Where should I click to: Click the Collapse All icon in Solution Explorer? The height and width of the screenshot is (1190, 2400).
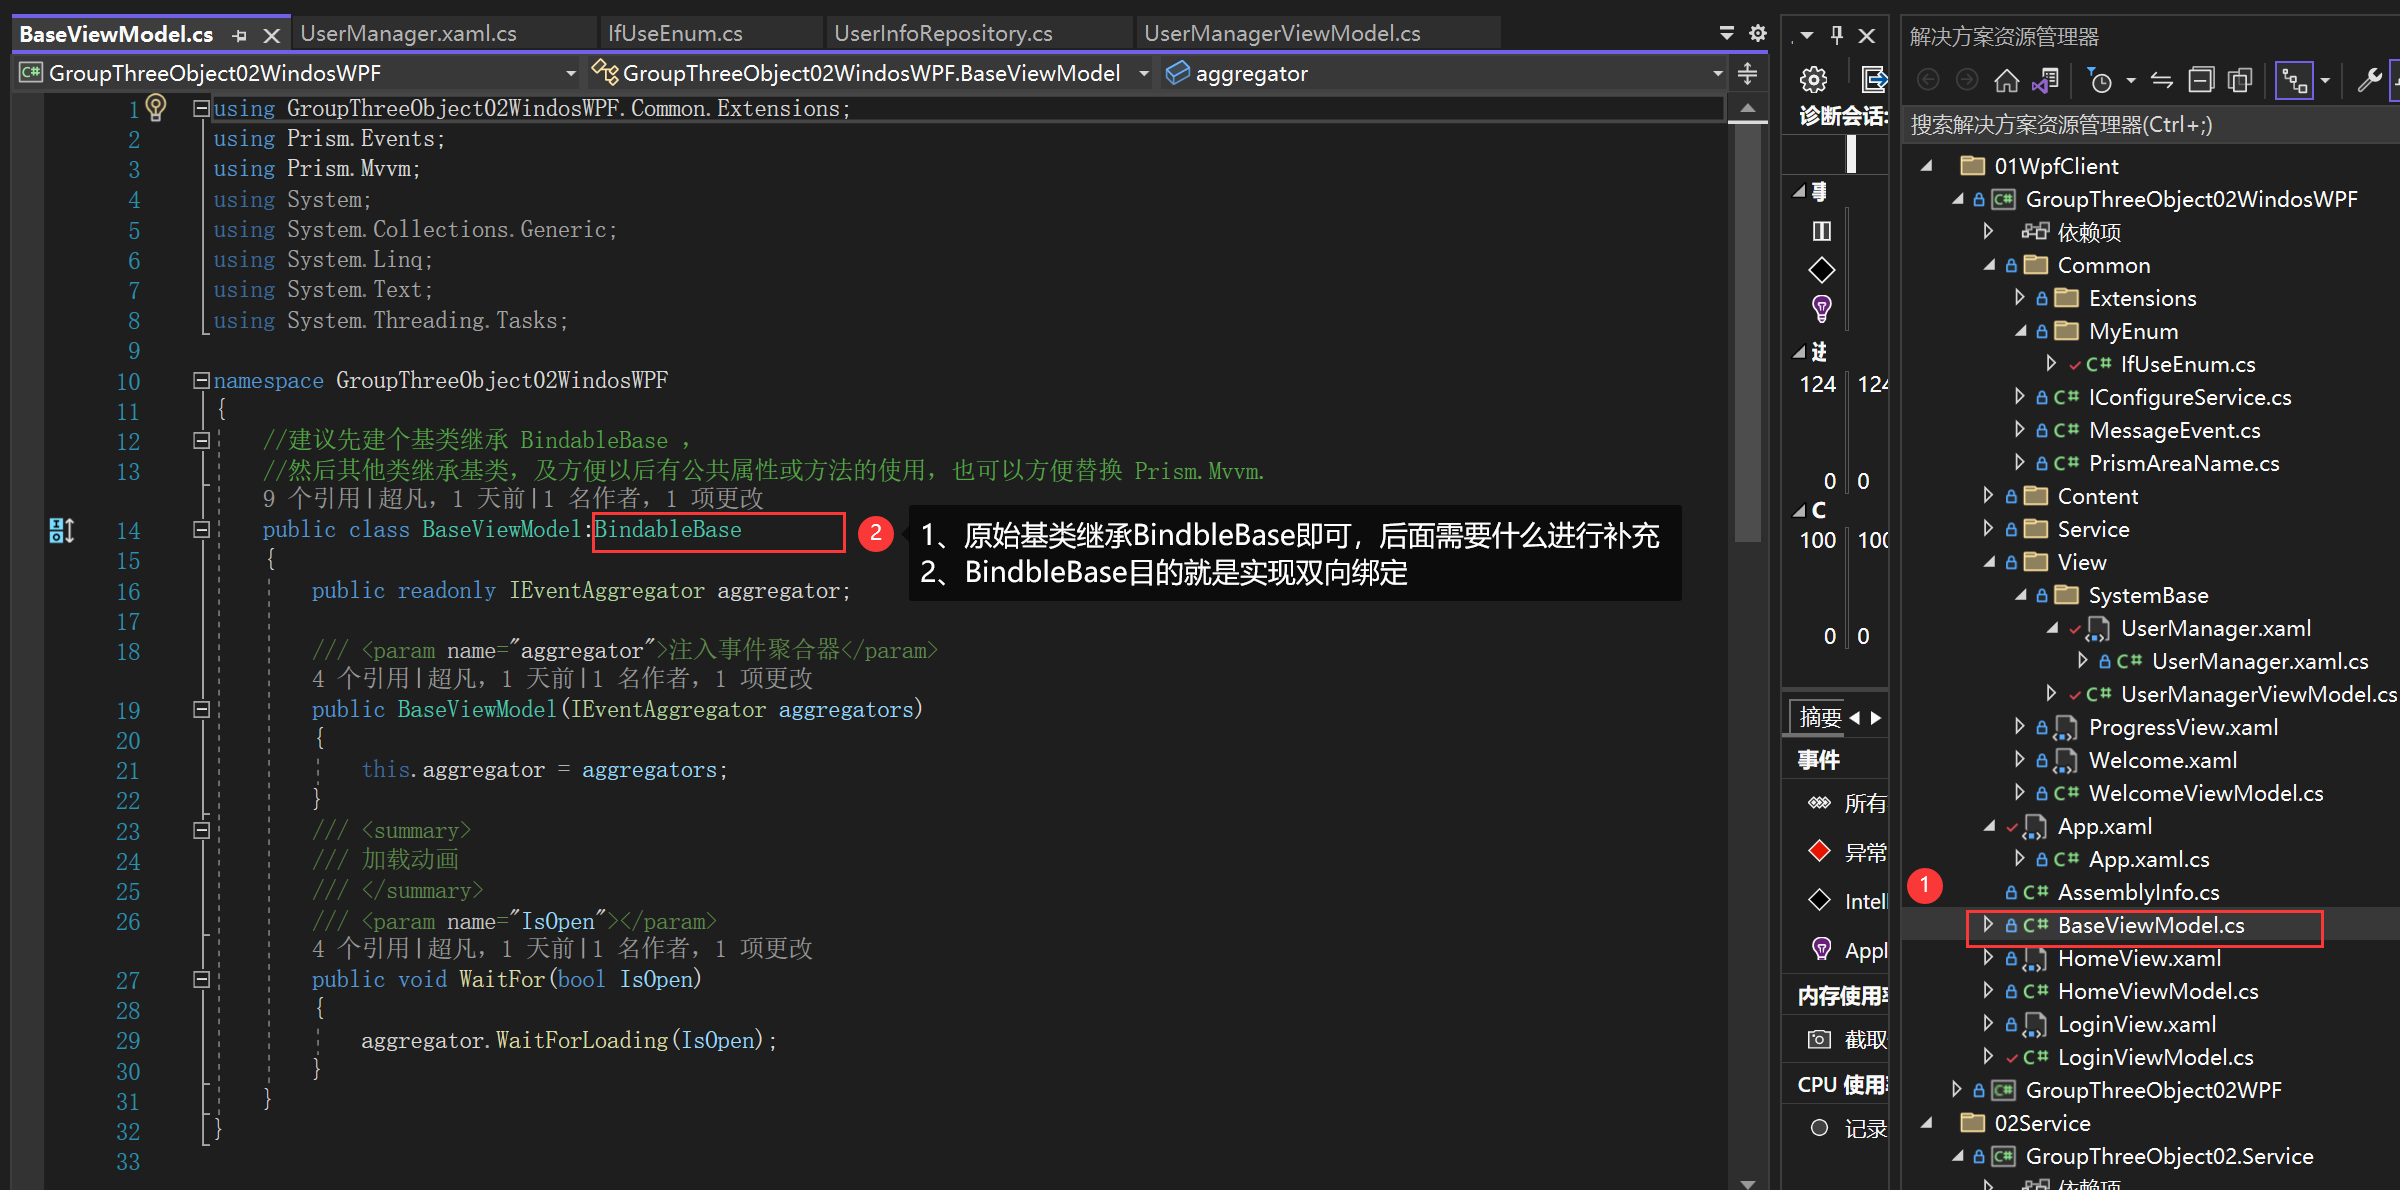[2201, 80]
